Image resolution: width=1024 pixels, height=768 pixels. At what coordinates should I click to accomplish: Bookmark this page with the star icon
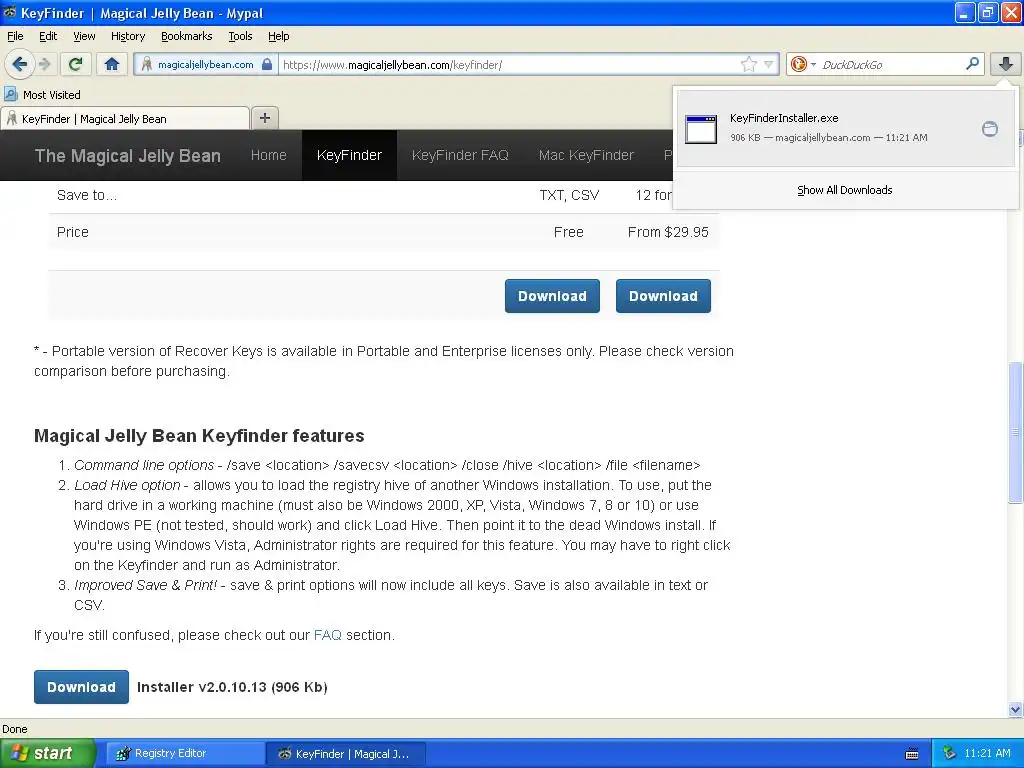point(748,64)
